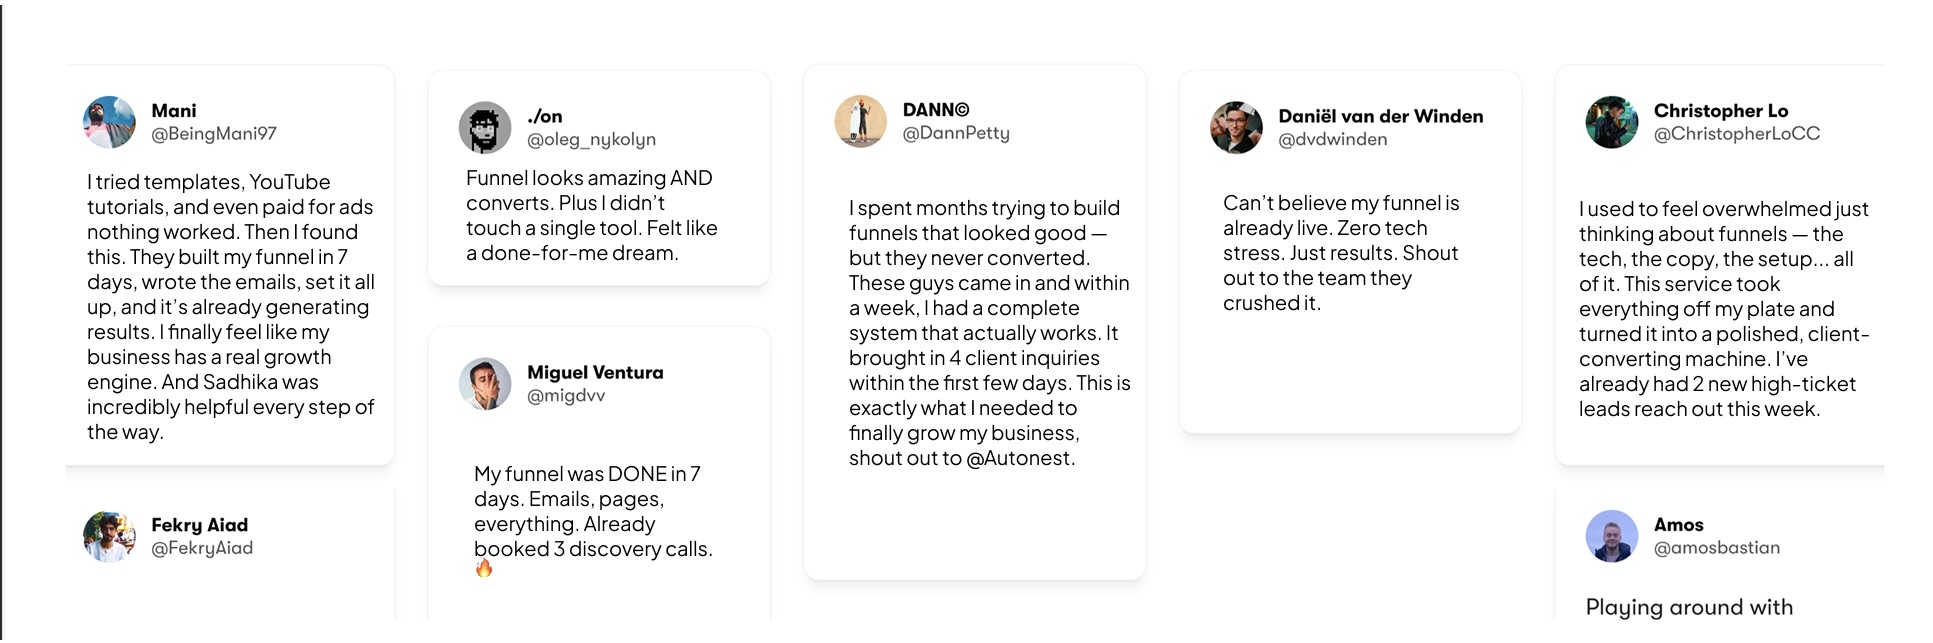
Task: Open the @migdvv handle
Action: (x=566, y=396)
